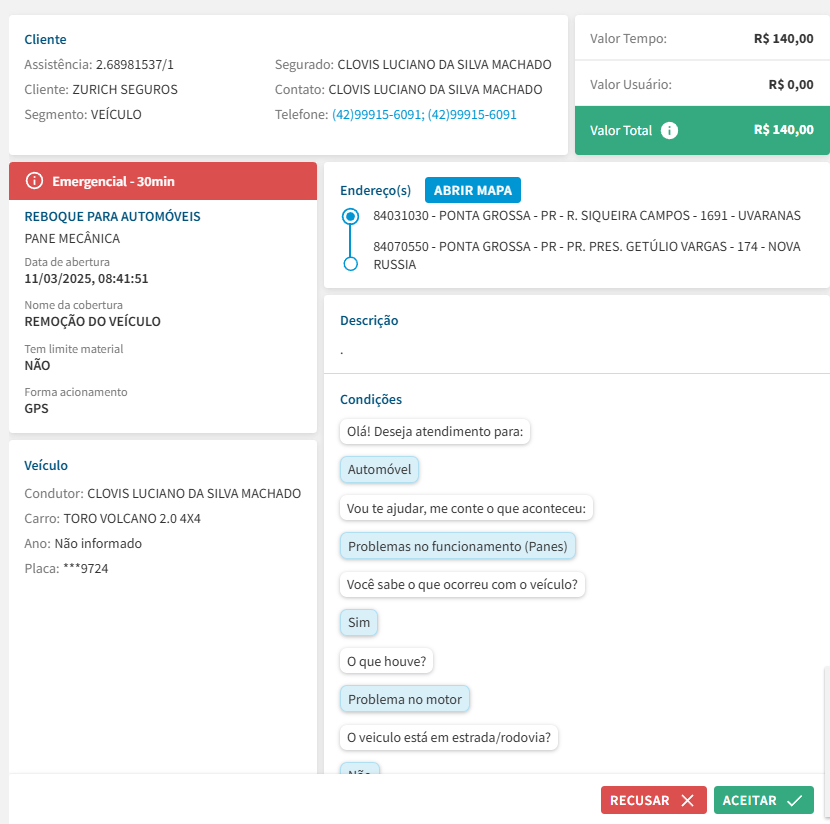
Task: Click the Sim answer chip
Action: (359, 623)
